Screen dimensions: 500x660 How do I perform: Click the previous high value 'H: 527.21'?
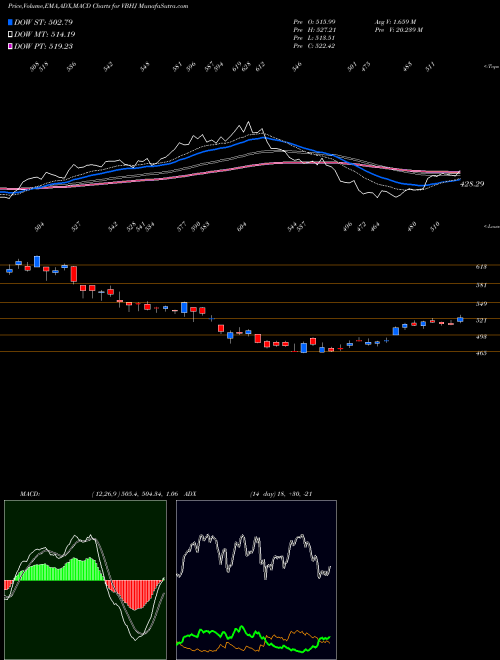coord(323,30)
